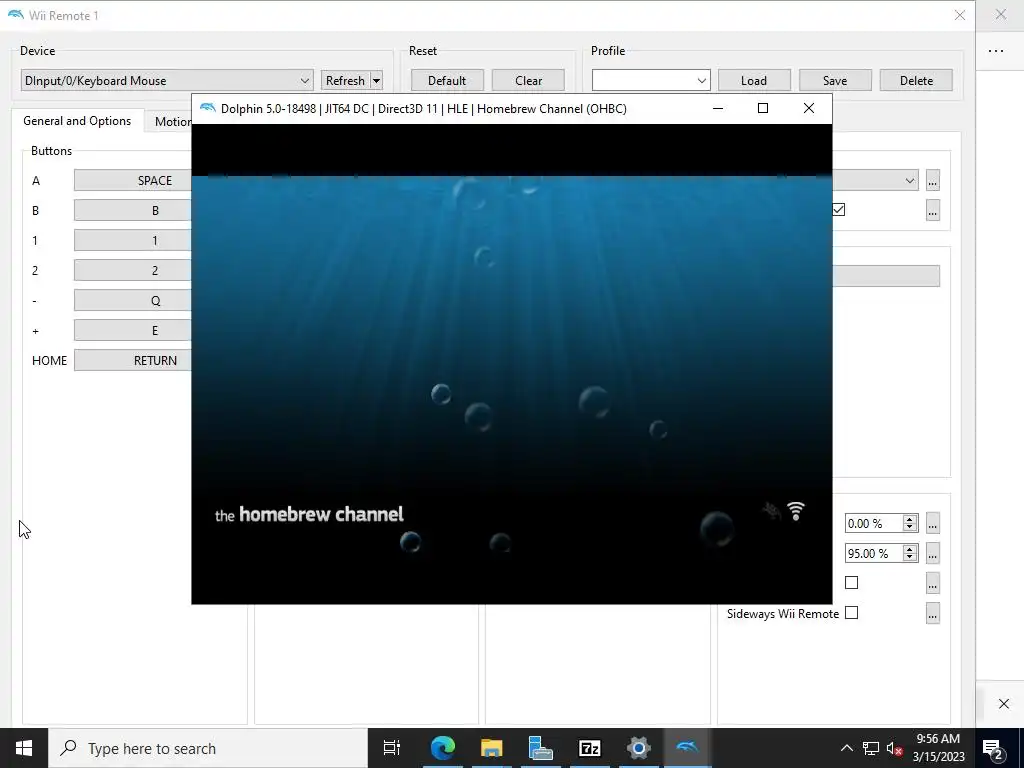This screenshot has height=768, width=1024.
Task: Remap the A button currently set to SPACE
Action: tap(133, 180)
